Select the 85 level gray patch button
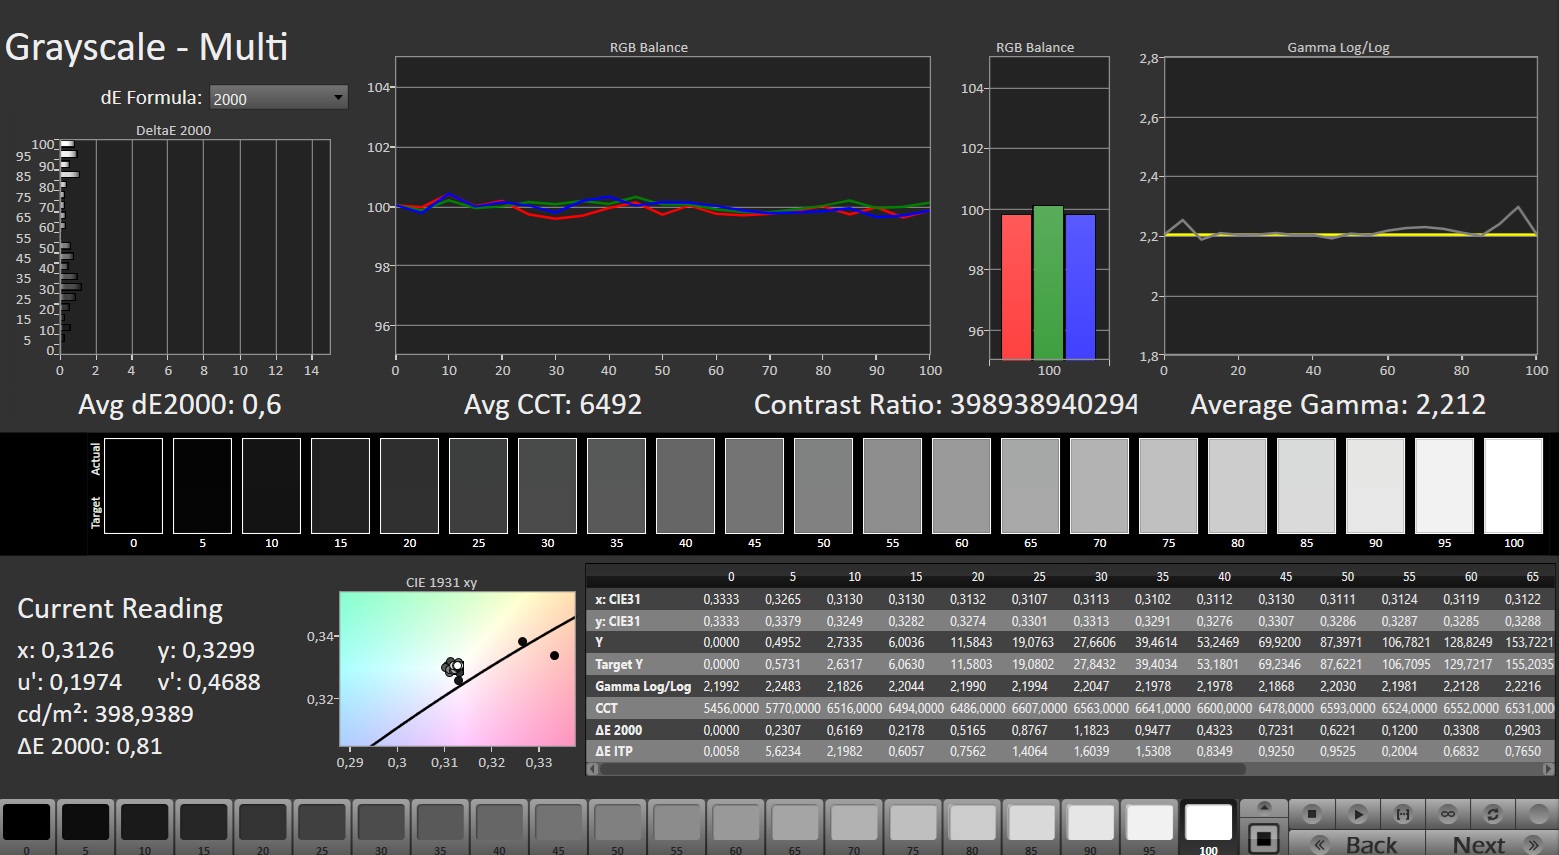The width and height of the screenshot is (1559, 855). click(1031, 826)
